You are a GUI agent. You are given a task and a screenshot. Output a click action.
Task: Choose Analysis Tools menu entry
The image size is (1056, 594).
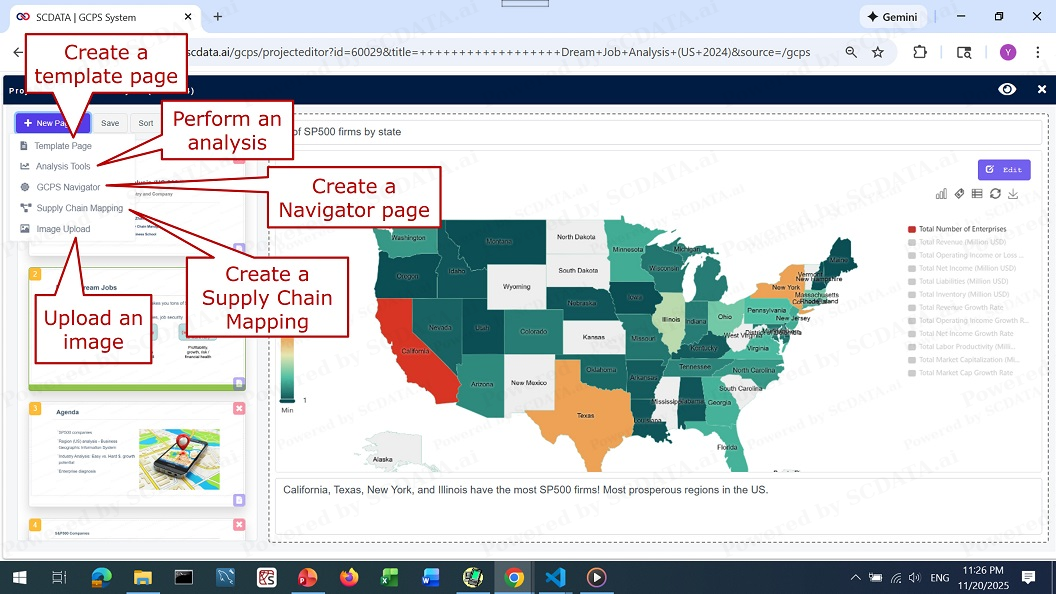click(62, 166)
